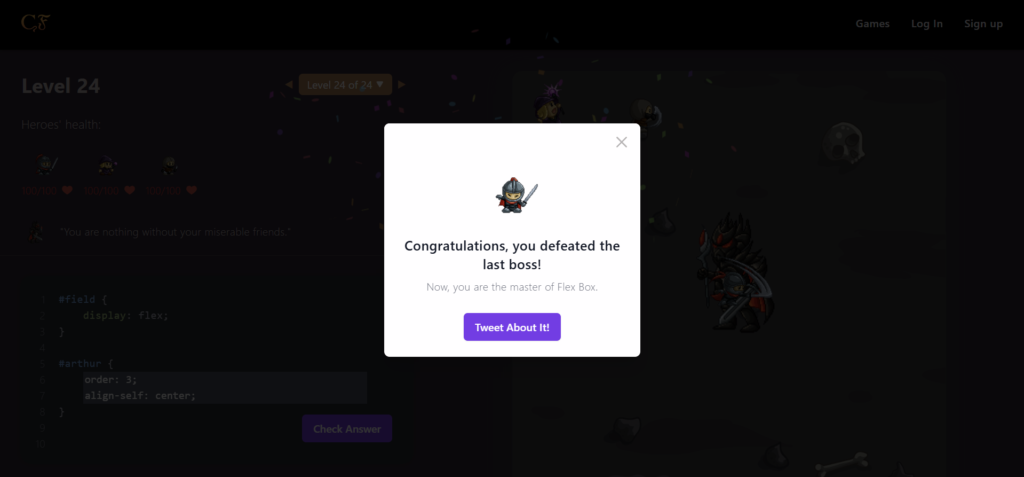The image size is (1024, 477).
Task: Click the knight avatar in the modal
Action: tap(516, 195)
